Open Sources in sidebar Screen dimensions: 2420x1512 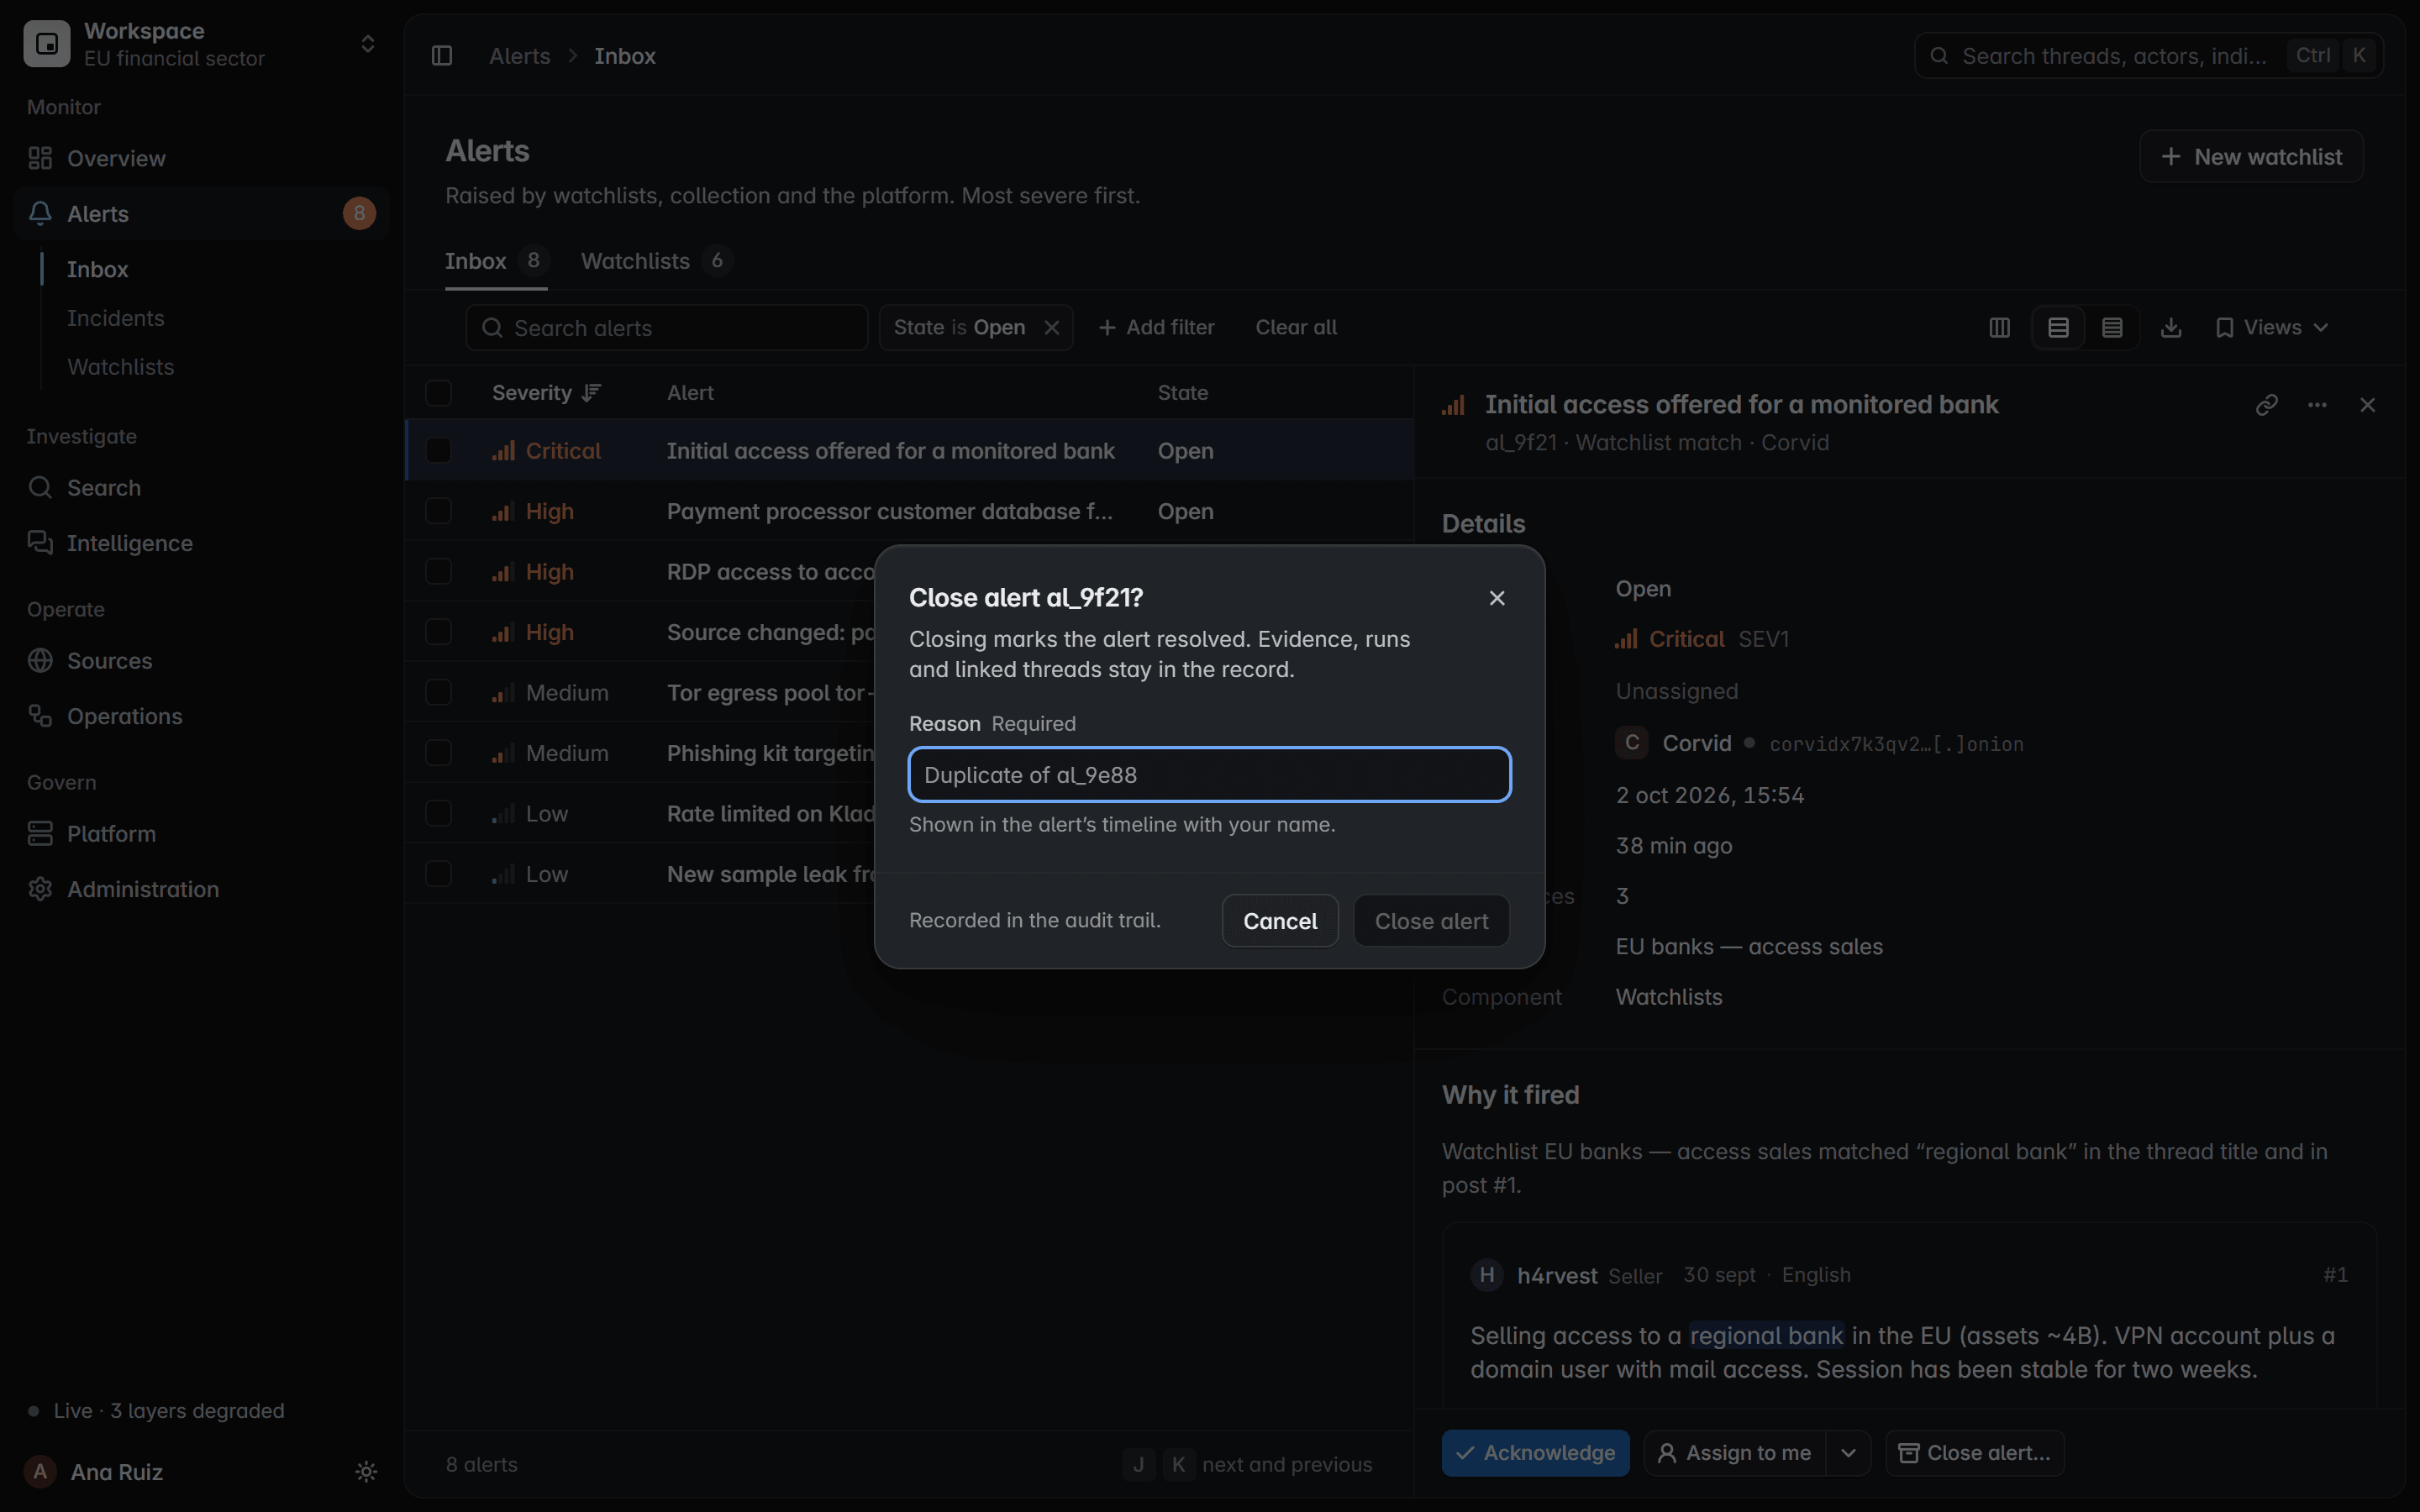(x=201, y=661)
